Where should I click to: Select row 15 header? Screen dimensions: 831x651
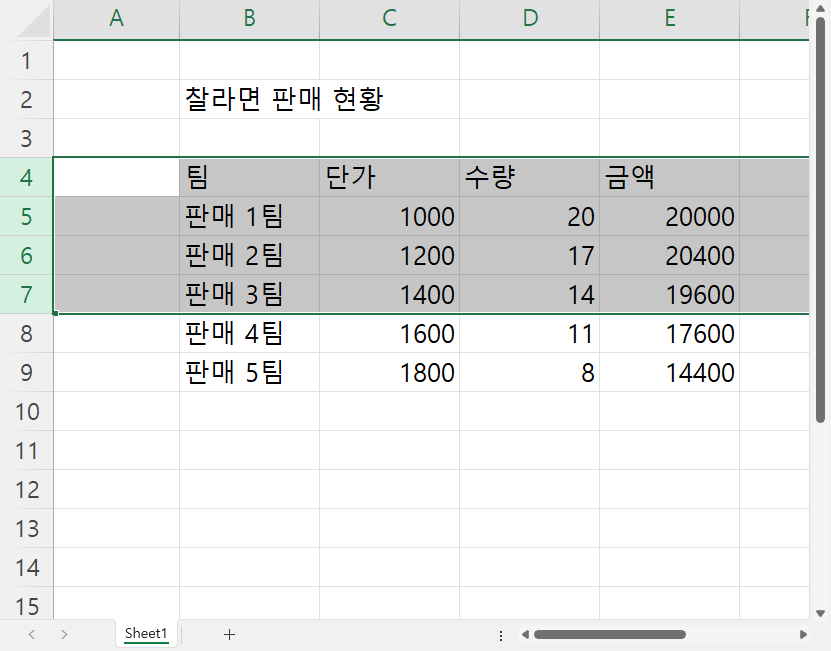[26, 604]
